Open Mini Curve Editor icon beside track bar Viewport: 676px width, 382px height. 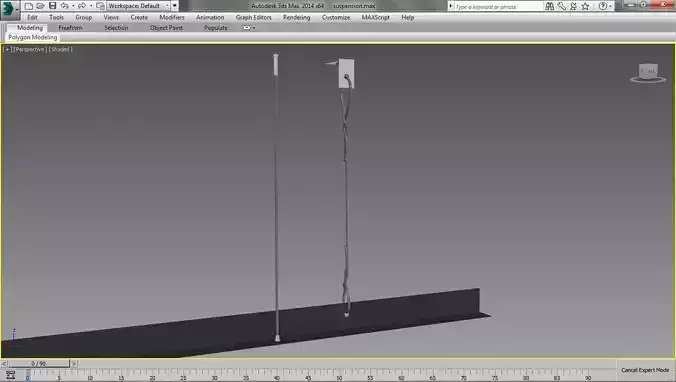[x=10, y=375]
